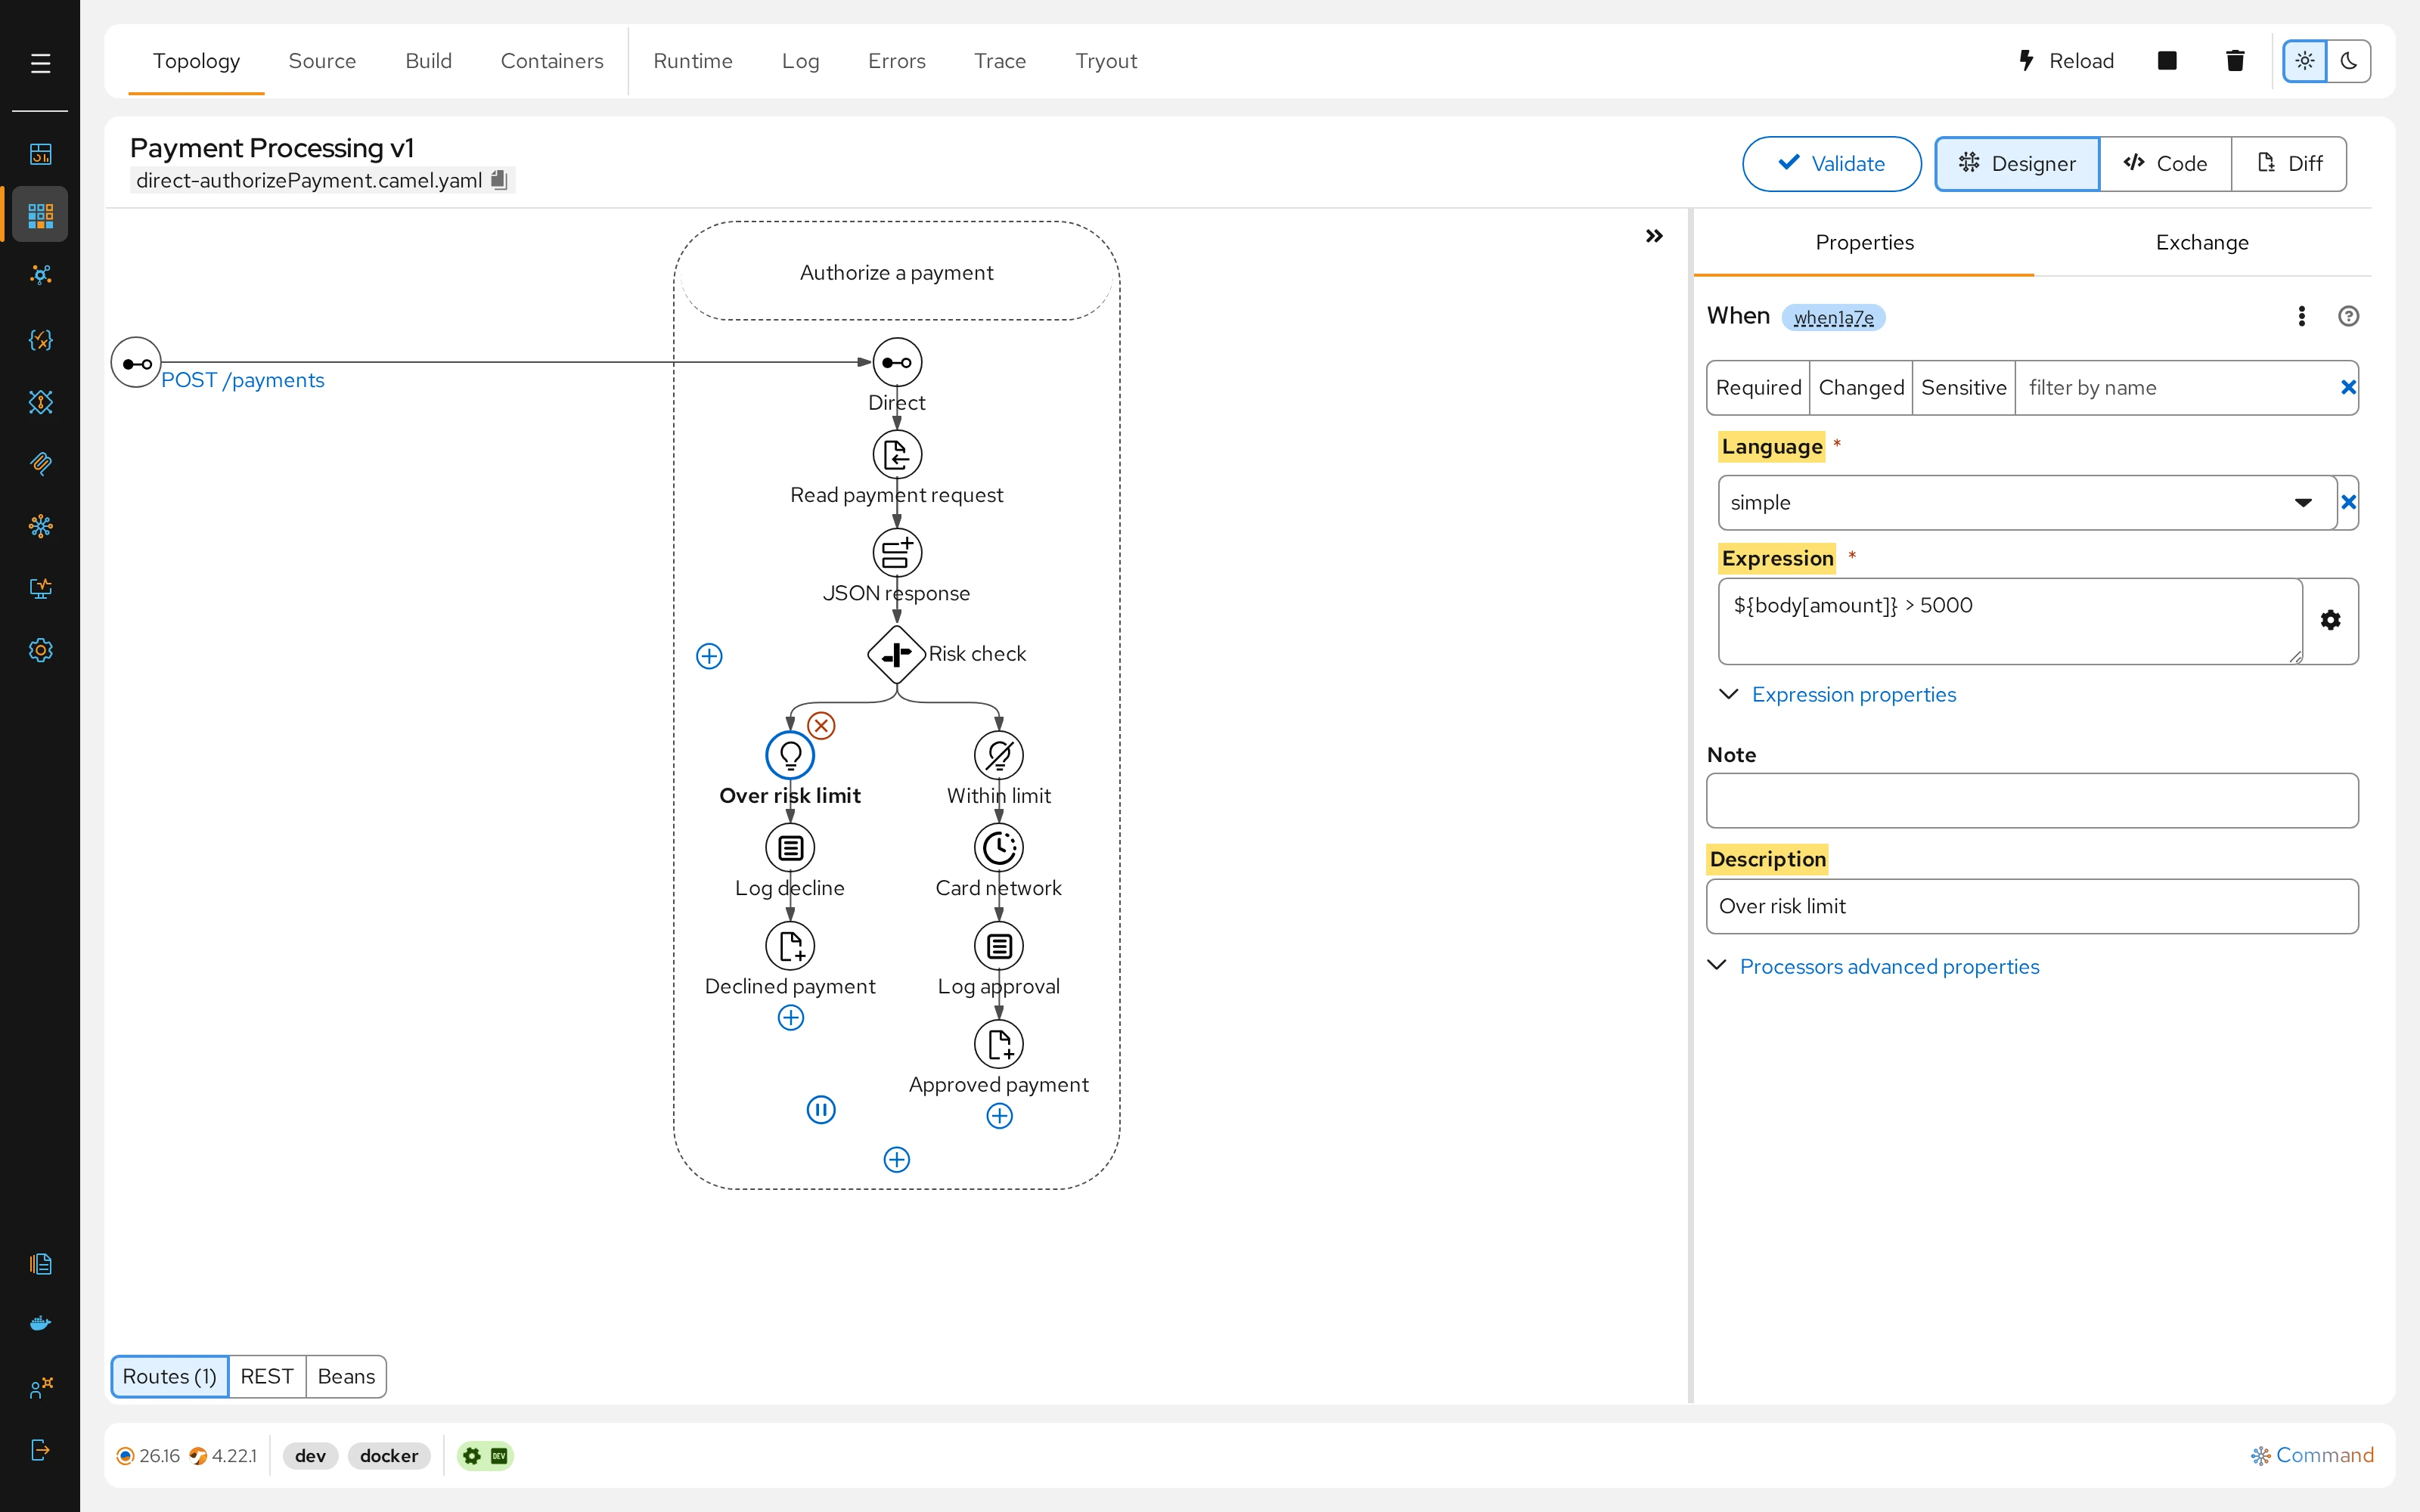Open the Command link
Screen dimensions: 2420x1512
2312,1456
